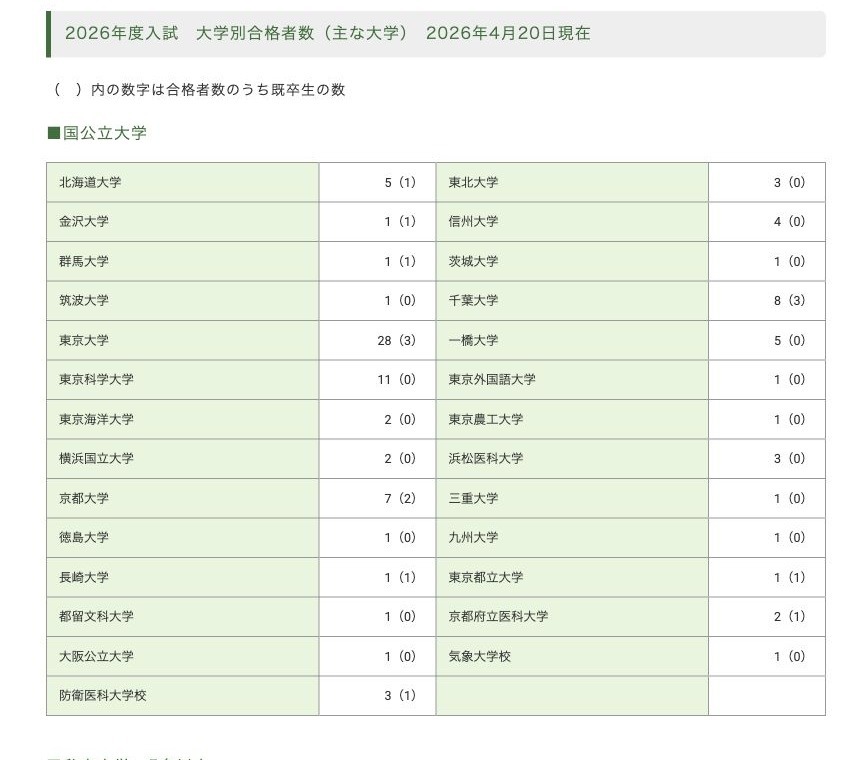
Task: Click the 金沢大学 row label
Action: (x=84, y=222)
